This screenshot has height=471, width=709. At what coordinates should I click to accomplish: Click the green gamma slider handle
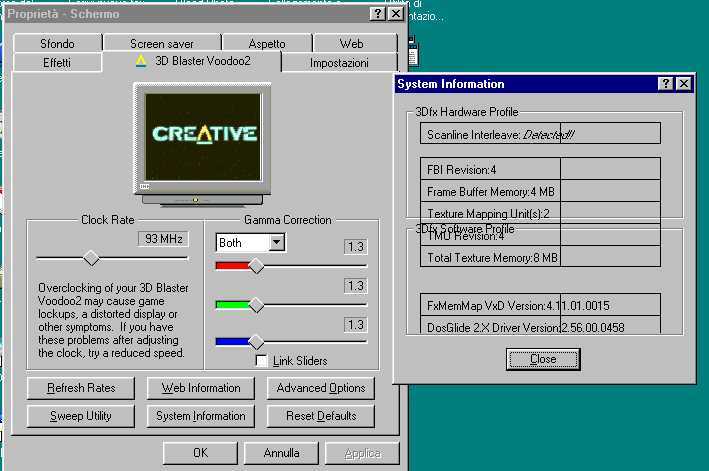256,305
